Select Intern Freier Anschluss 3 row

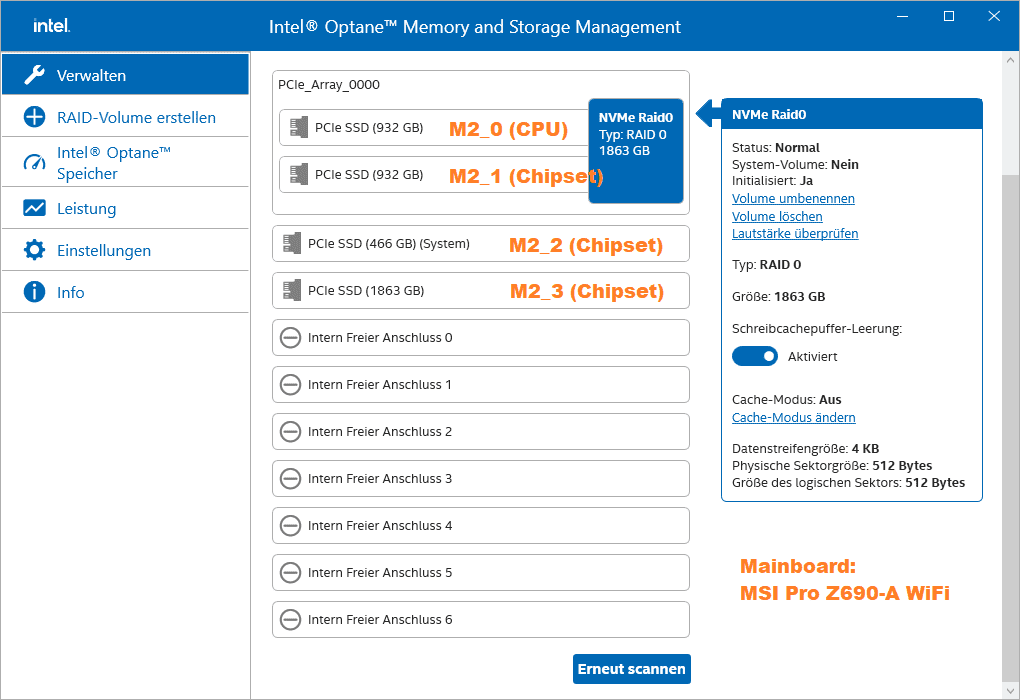(x=481, y=479)
